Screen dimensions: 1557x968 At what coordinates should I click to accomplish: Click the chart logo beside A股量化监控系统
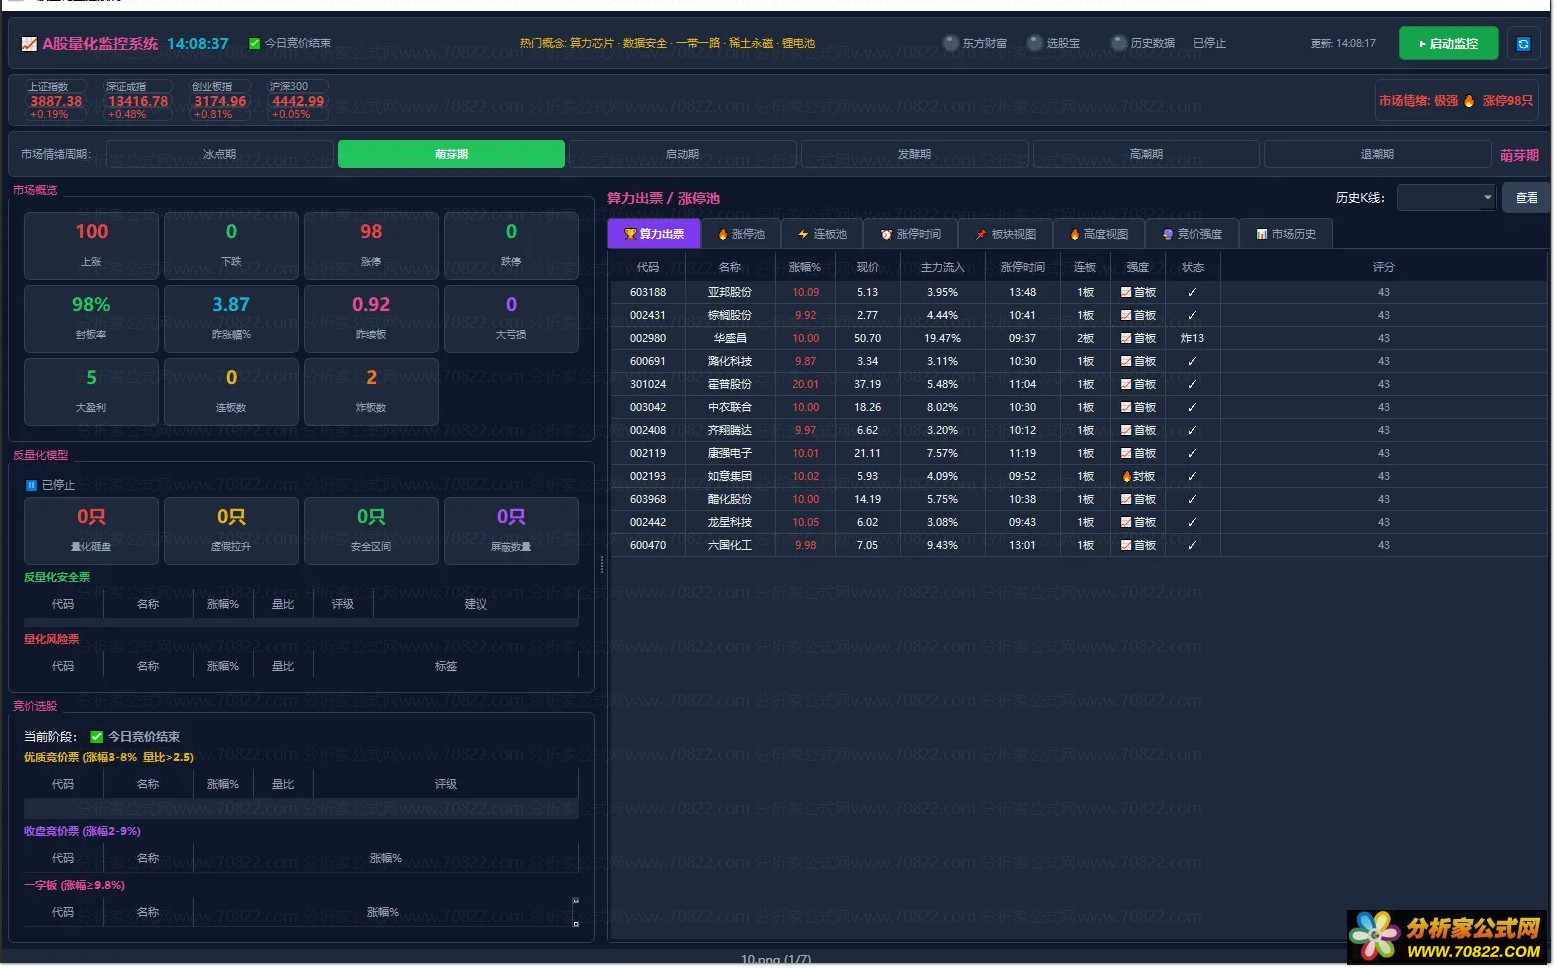pyautogui.click(x=29, y=44)
